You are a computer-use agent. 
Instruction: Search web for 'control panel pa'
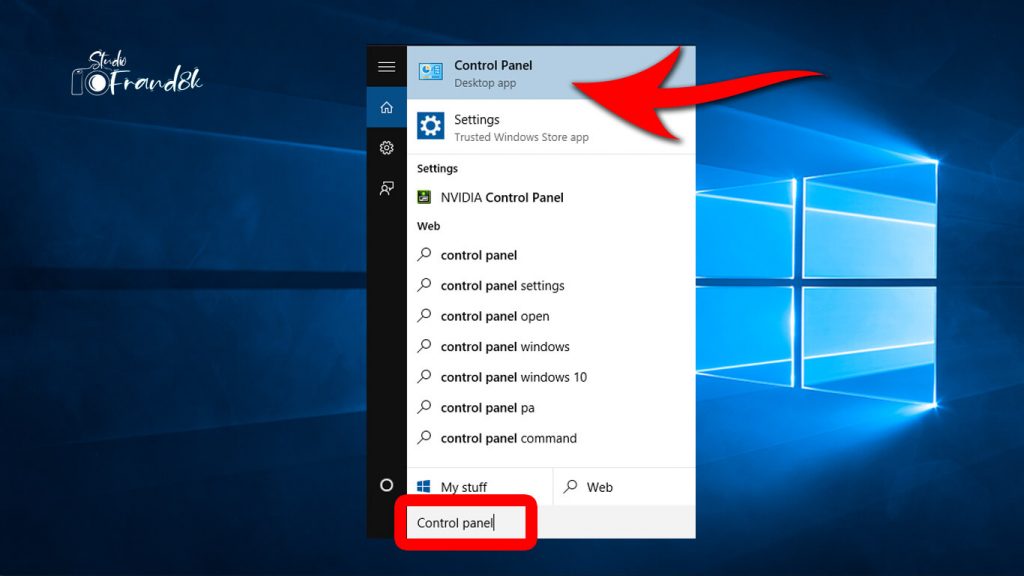pyautogui.click(x=487, y=407)
